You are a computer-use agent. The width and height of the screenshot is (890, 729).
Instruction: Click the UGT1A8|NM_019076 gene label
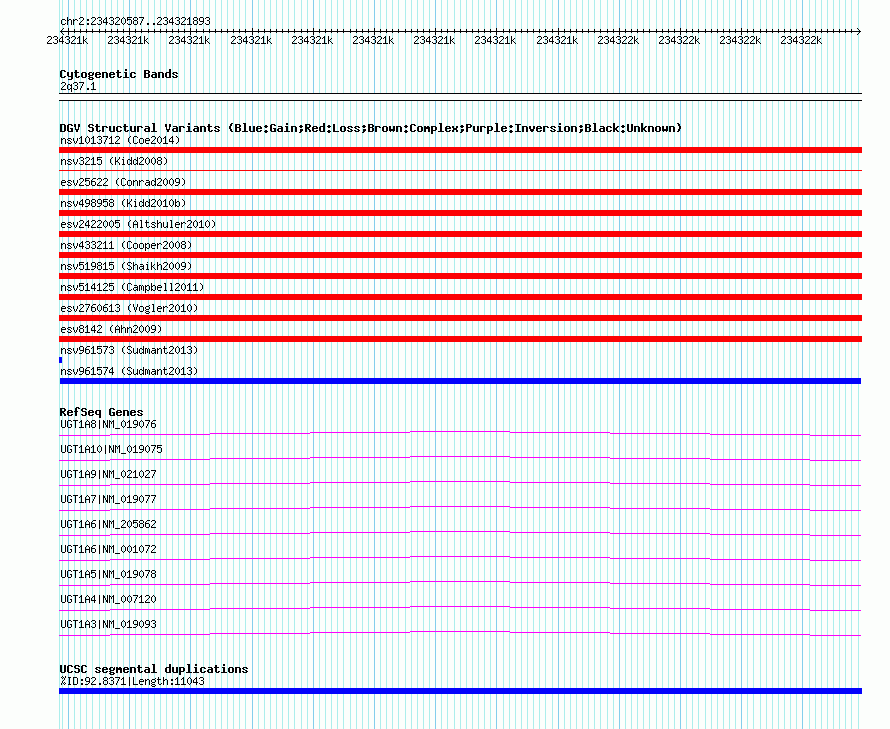(108, 425)
